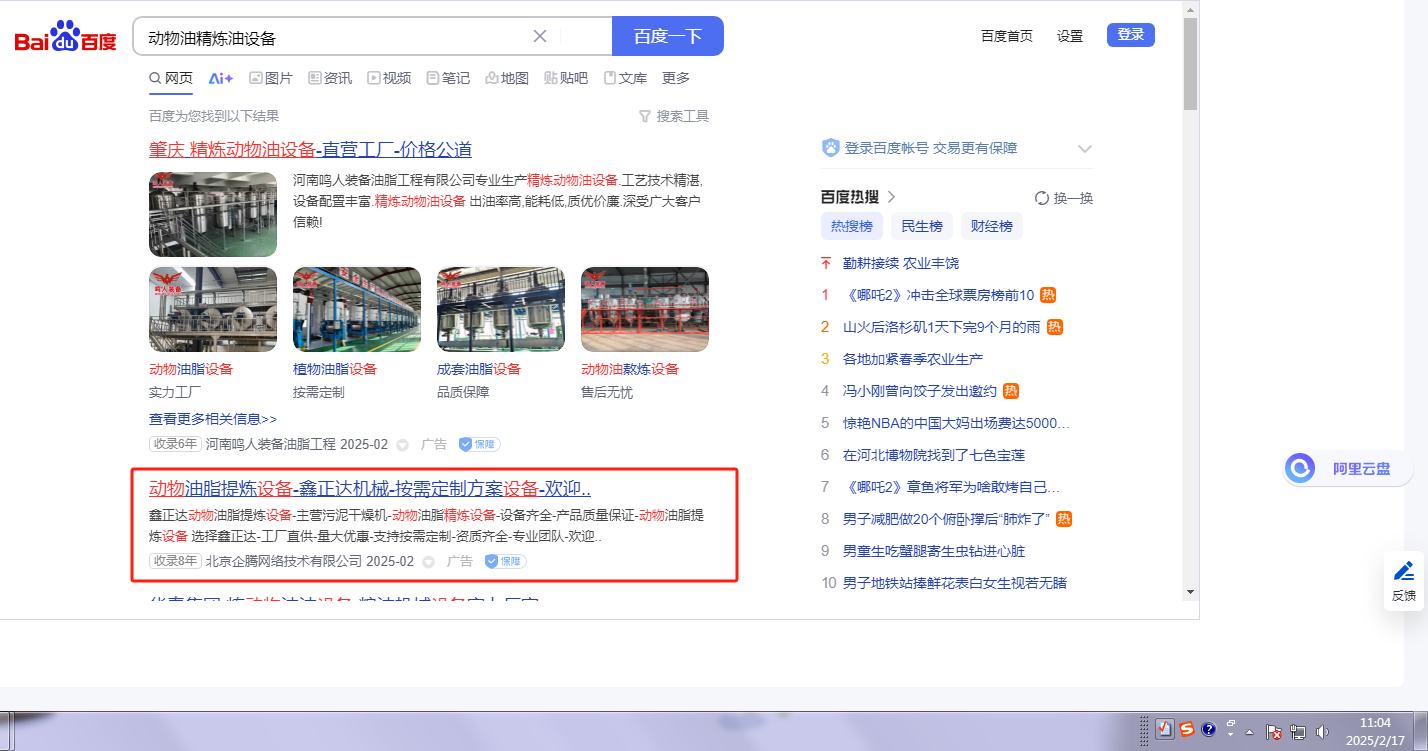Image resolution: width=1428 pixels, height=751 pixels.
Task: Click the volume speaker tray icon
Action: pyautogui.click(x=1322, y=731)
